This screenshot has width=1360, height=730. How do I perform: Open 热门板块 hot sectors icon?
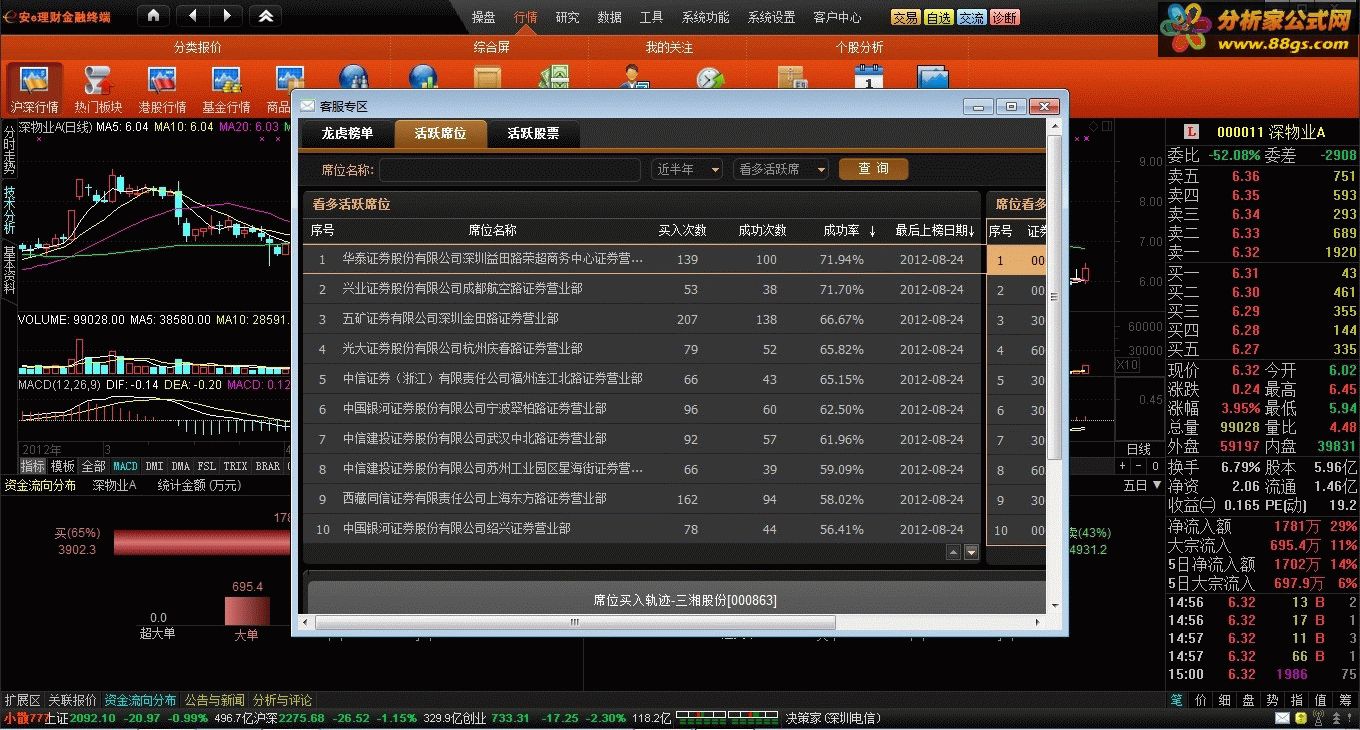[x=98, y=90]
